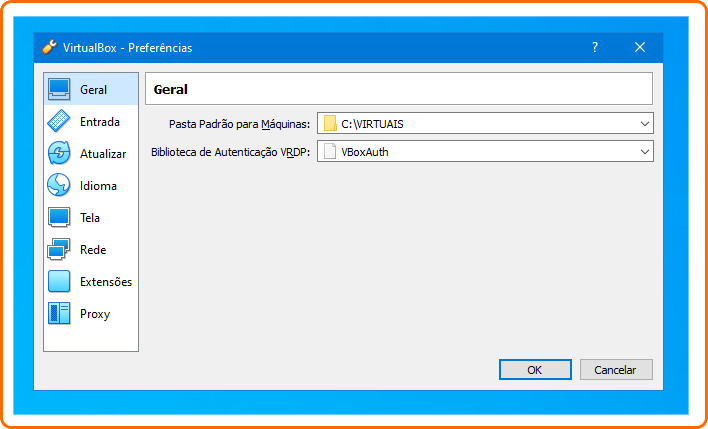Click the folder icon beside C:\VIRTUAIS
Image resolution: width=708 pixels, height=429 pixels.
tap(330, 124)
